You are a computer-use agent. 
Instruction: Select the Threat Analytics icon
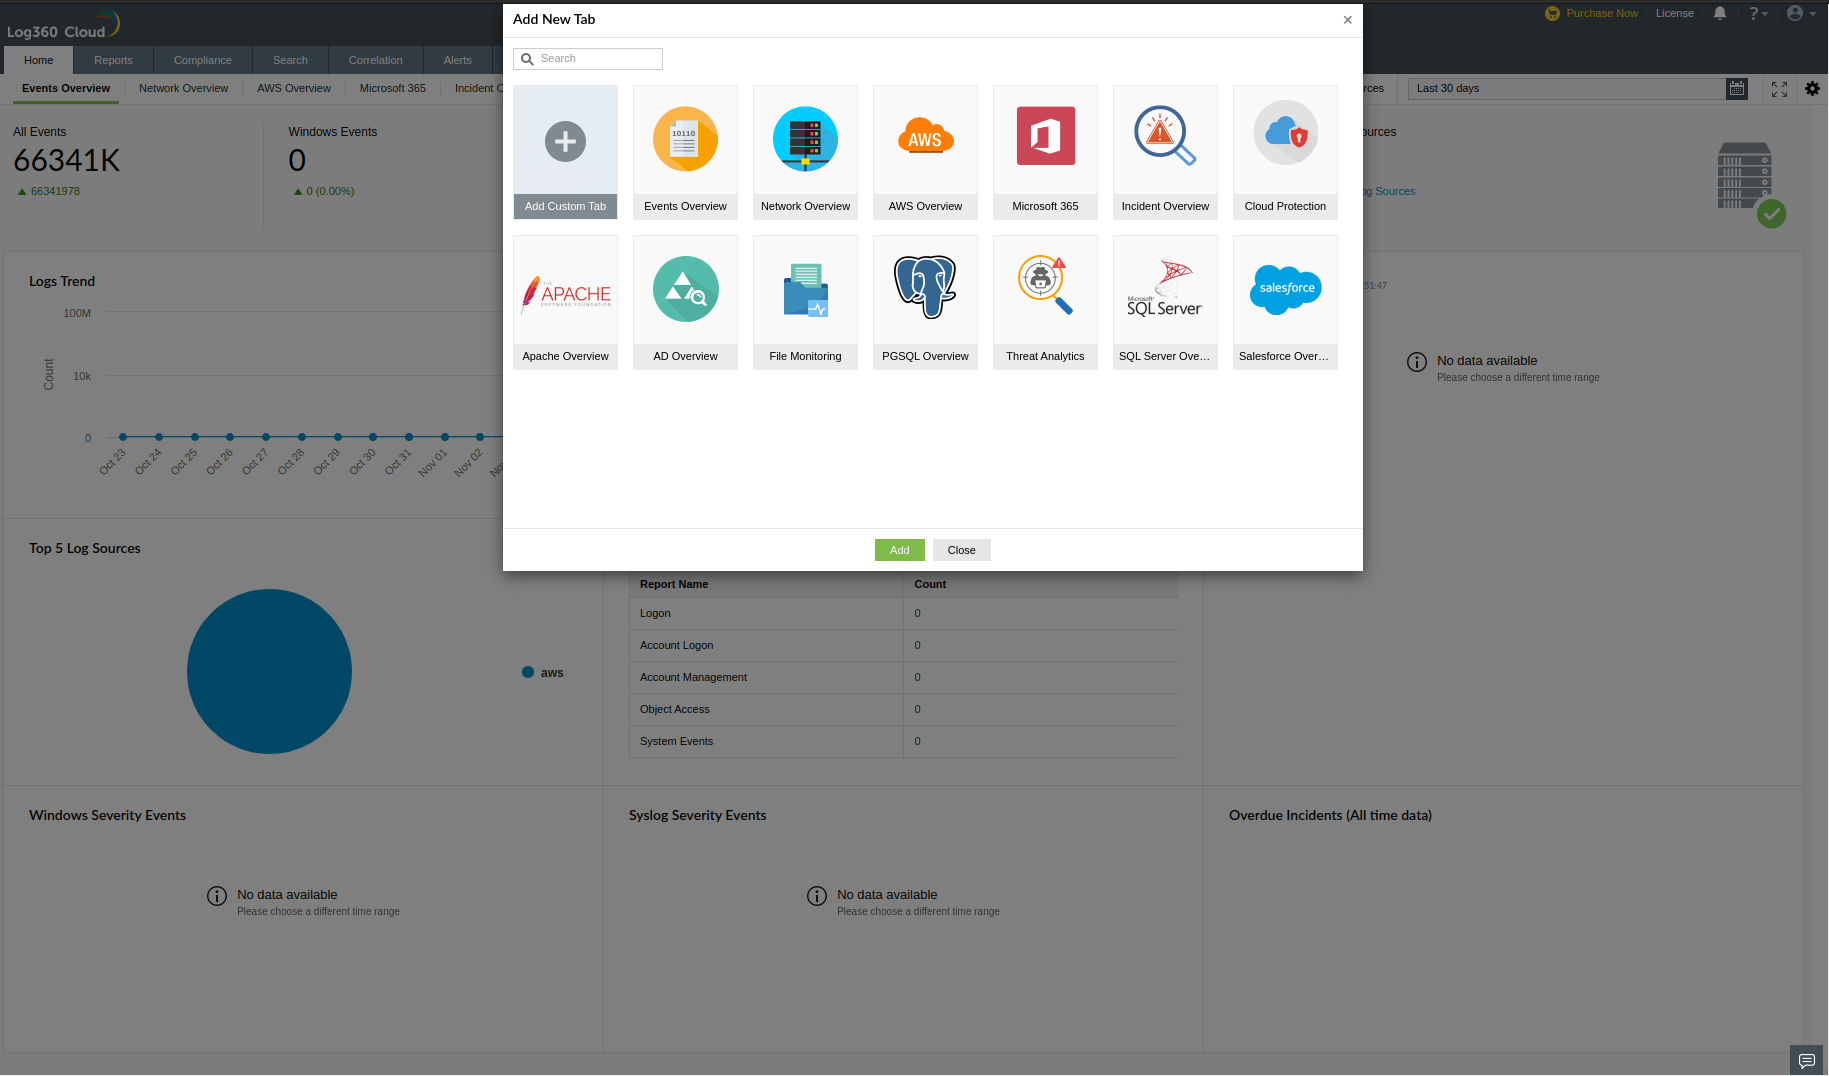click(x=1045, y=285)
